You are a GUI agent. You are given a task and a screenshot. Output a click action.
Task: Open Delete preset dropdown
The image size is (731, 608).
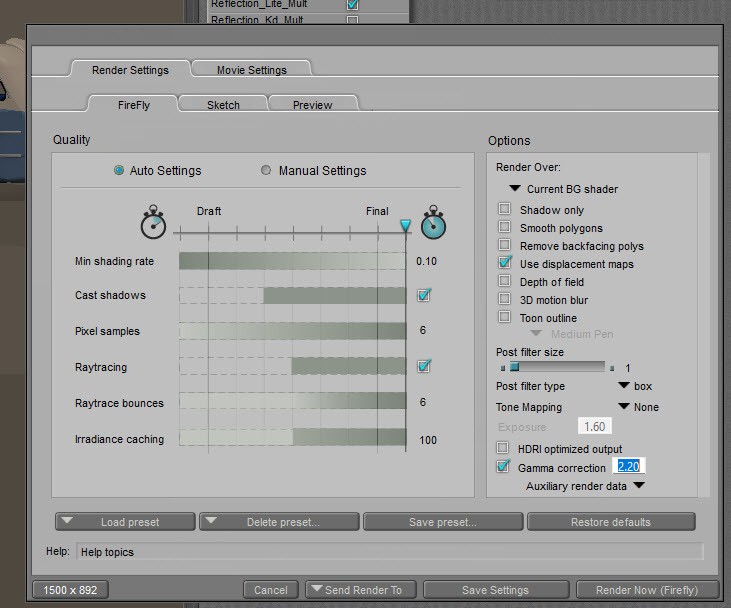pyautogui.click(x=279, y=522)
